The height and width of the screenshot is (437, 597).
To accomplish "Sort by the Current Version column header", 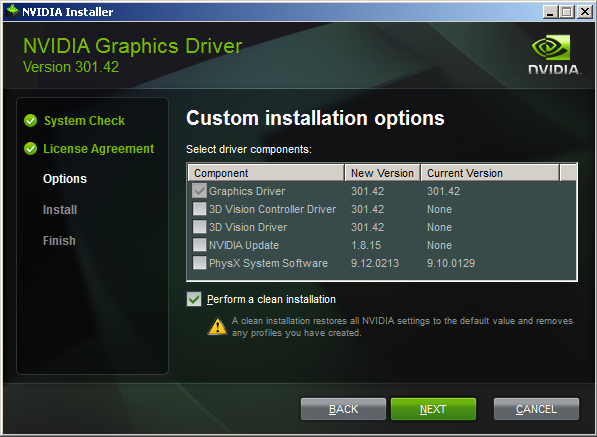I will (490, 173).
